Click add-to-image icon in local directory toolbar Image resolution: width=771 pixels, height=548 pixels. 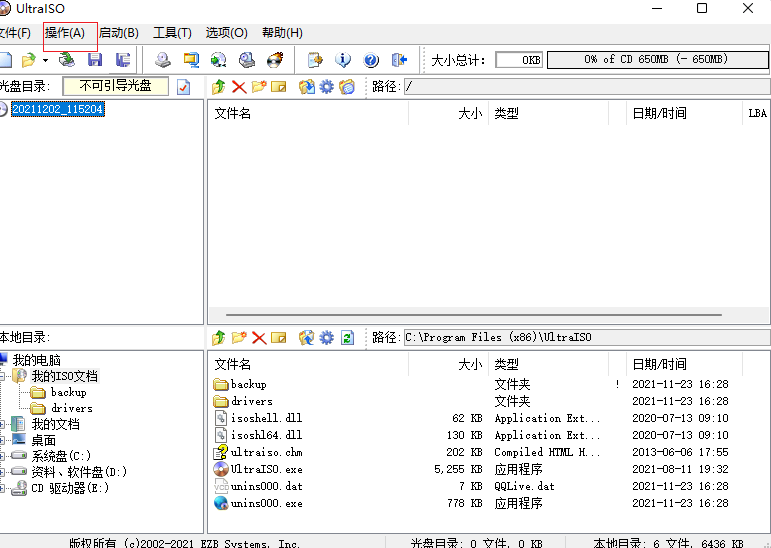[307, 338]
